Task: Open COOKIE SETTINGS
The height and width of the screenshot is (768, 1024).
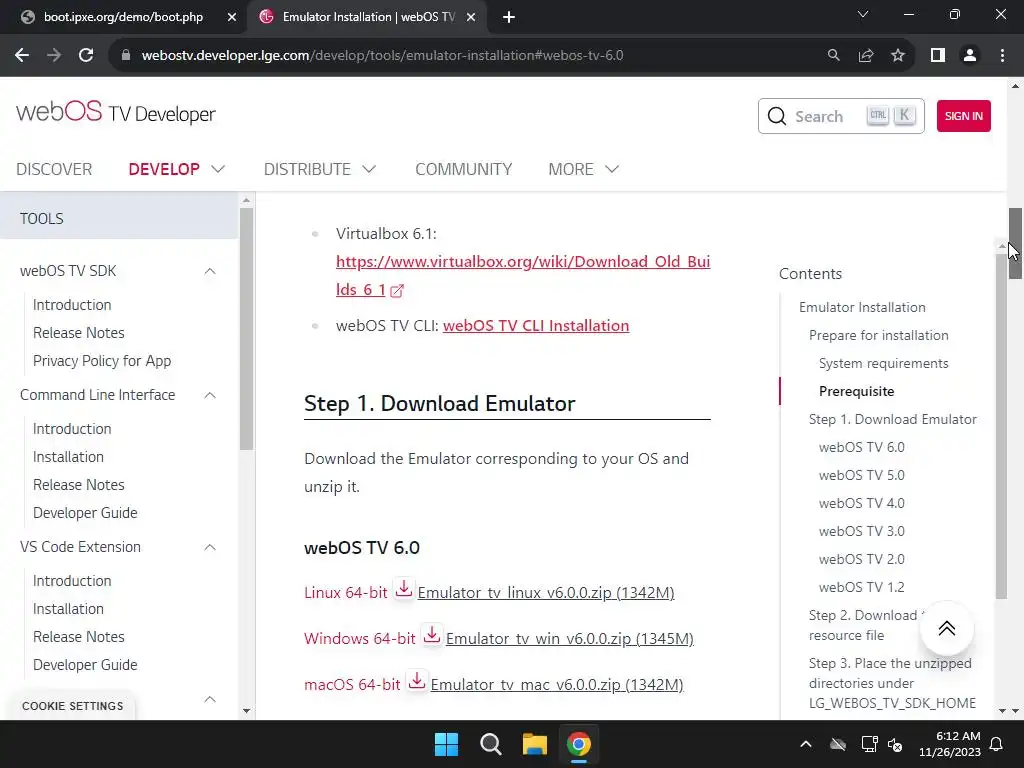Action: [x=72, y=706]
